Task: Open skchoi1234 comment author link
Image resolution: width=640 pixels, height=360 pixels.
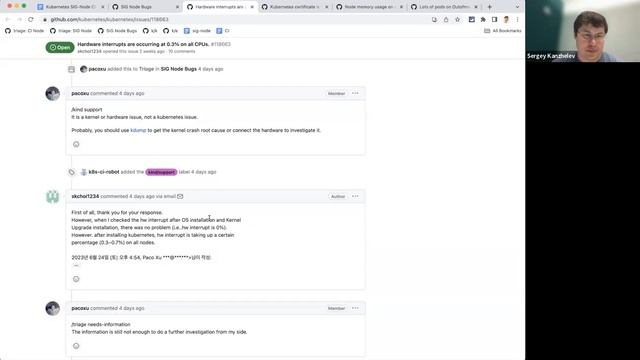Action: (85, 196)
